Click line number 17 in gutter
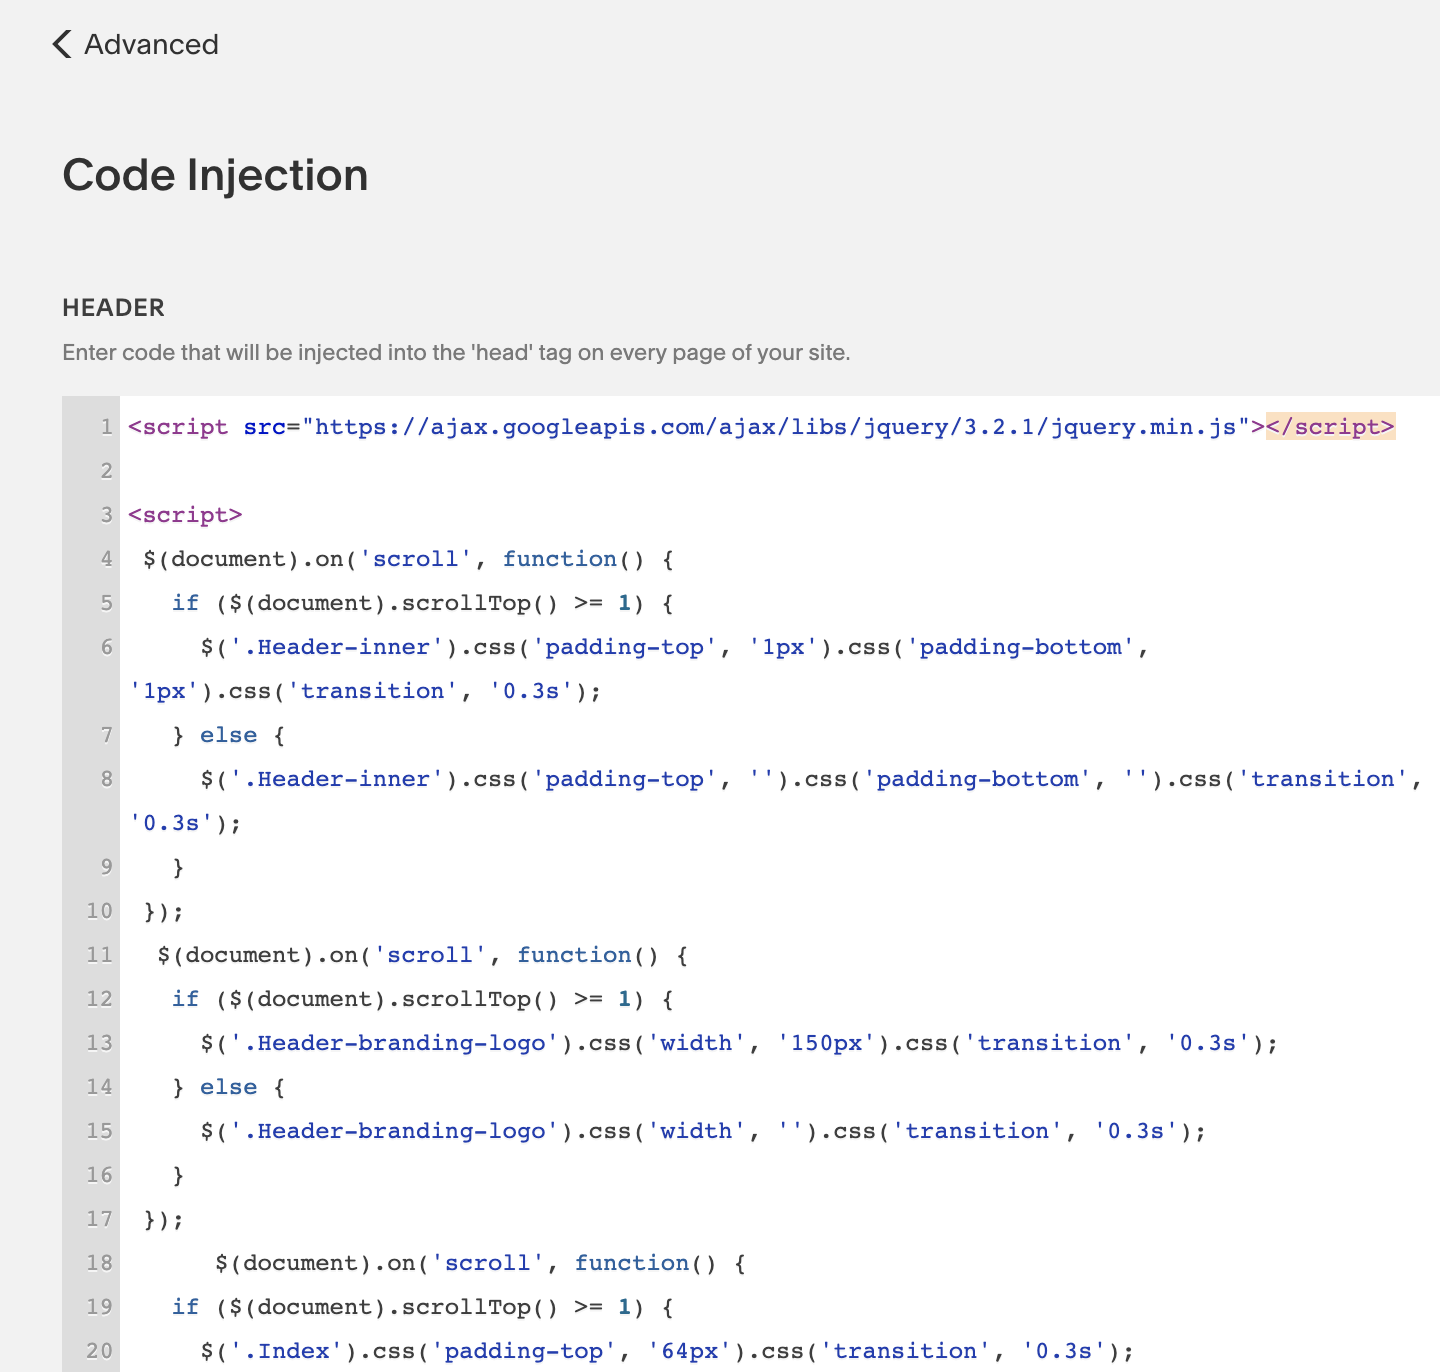 tap(99, 1219)
